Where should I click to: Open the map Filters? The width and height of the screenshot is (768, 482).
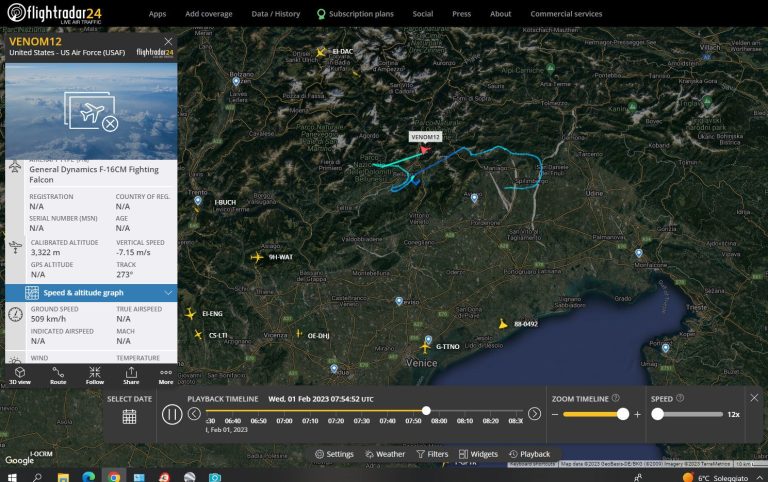point(432,454)
